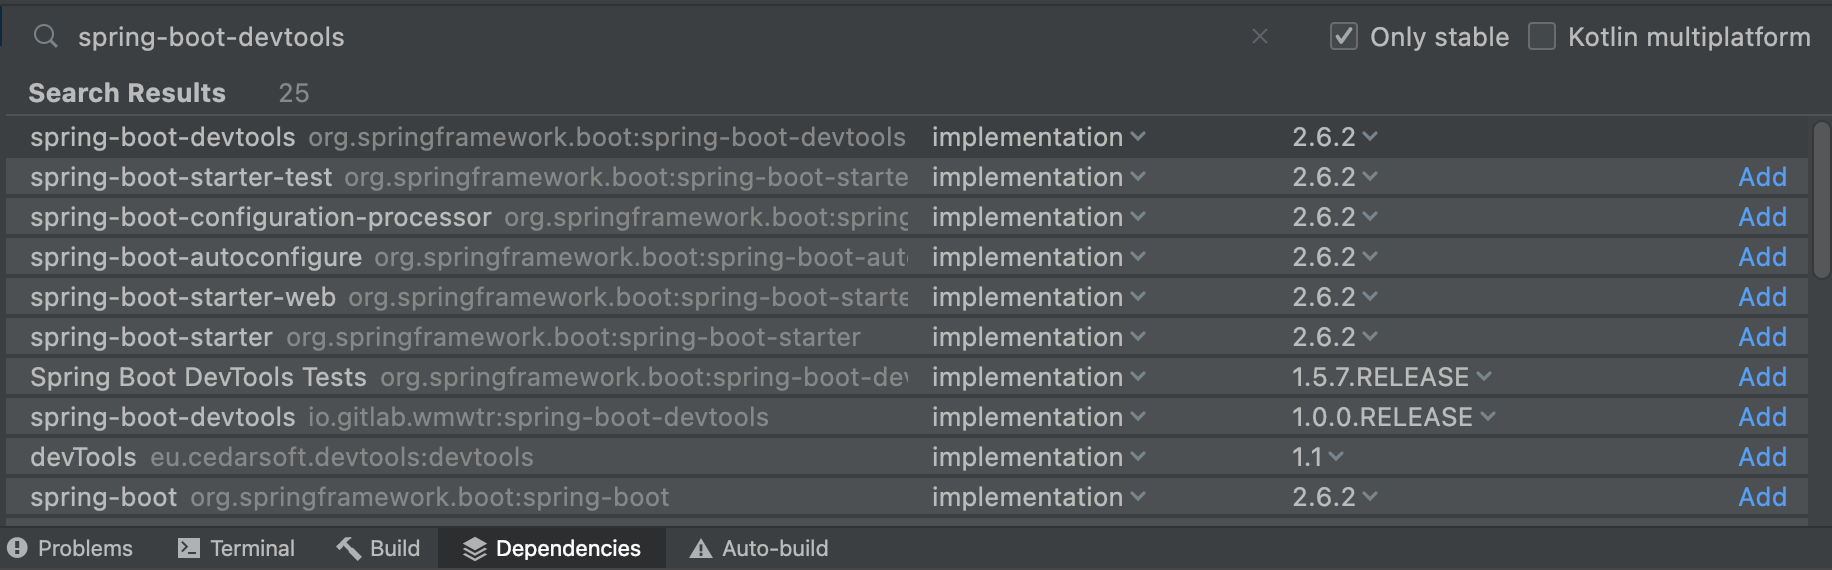Viewport: 1832px width, 570px height.
Task: Toggle the Only stable checkbox
Action: 1343,37
